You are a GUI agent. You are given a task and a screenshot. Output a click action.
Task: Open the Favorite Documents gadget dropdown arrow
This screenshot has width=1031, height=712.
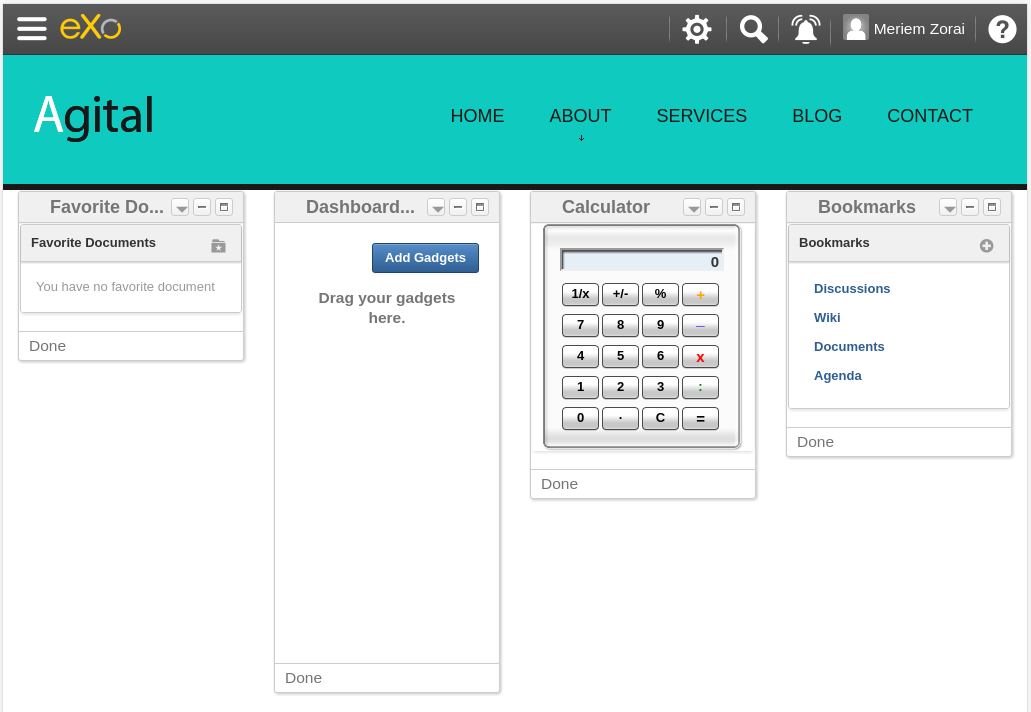pyautogui.click(x=180, y=207)
